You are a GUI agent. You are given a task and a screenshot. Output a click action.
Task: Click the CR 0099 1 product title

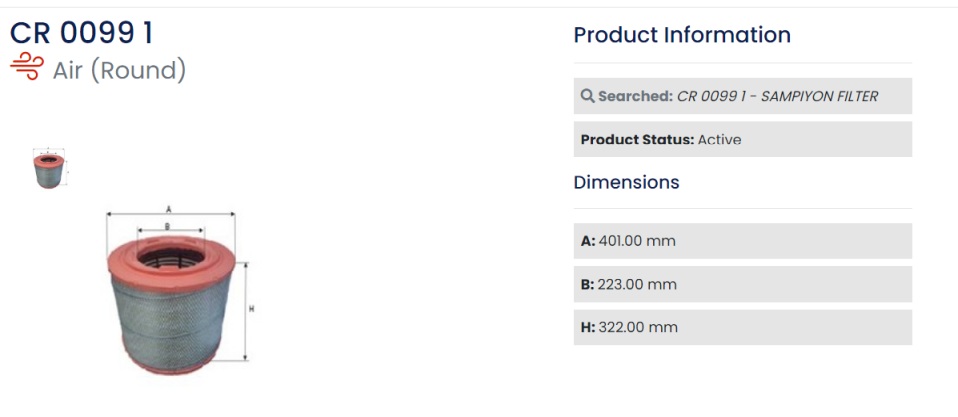pos(81,33)
